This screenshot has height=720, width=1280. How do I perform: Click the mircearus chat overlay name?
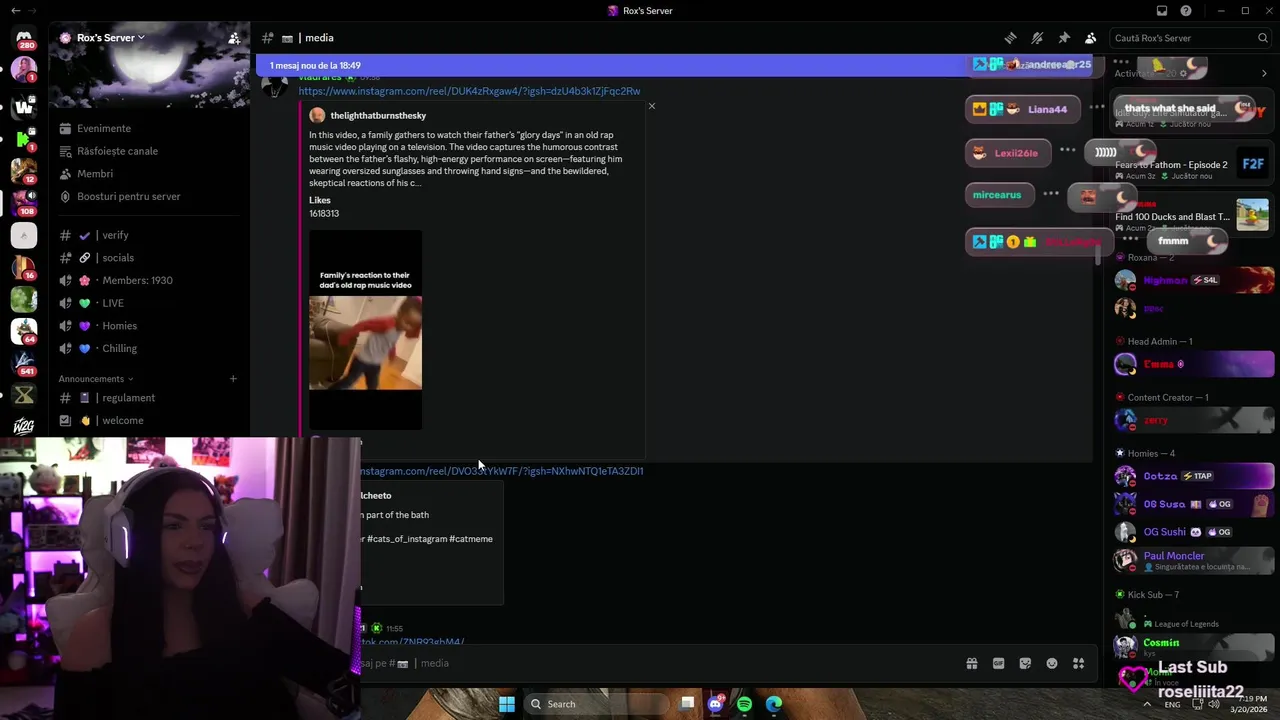[x=997, y=195]
